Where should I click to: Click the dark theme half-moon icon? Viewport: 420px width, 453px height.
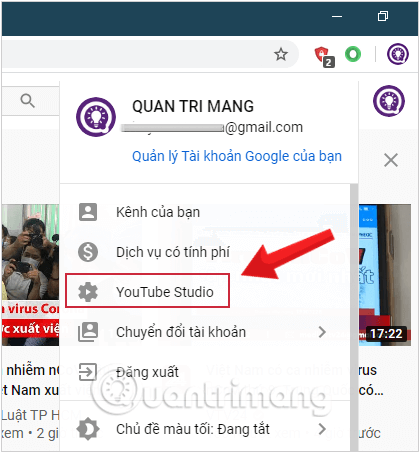(x=88, y=429)
